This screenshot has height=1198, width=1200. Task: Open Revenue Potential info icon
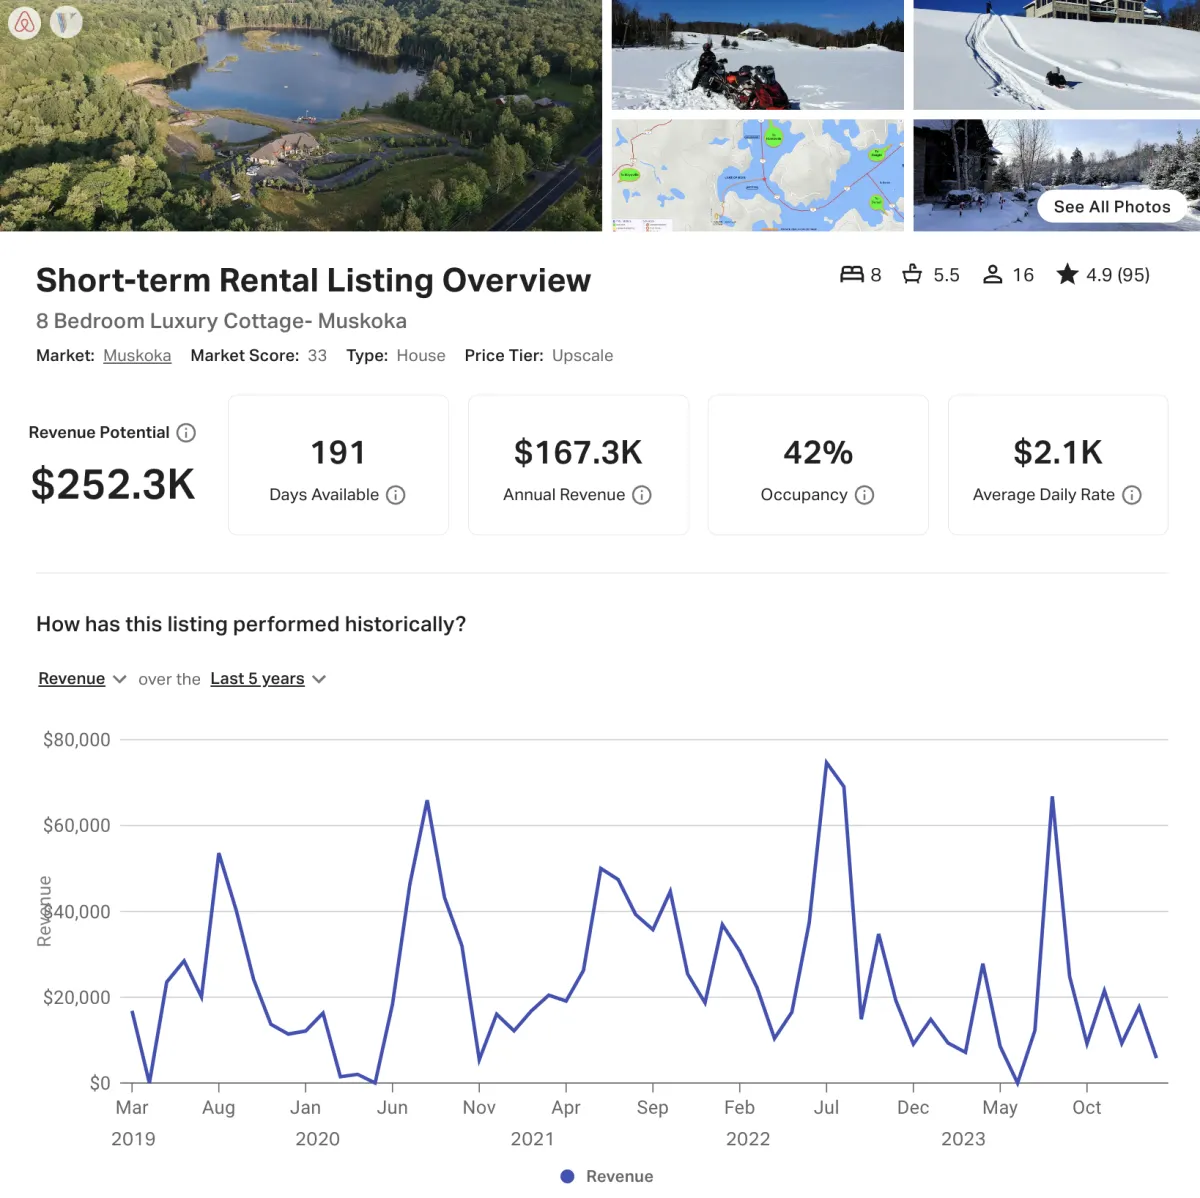click(x=186, y=433)
